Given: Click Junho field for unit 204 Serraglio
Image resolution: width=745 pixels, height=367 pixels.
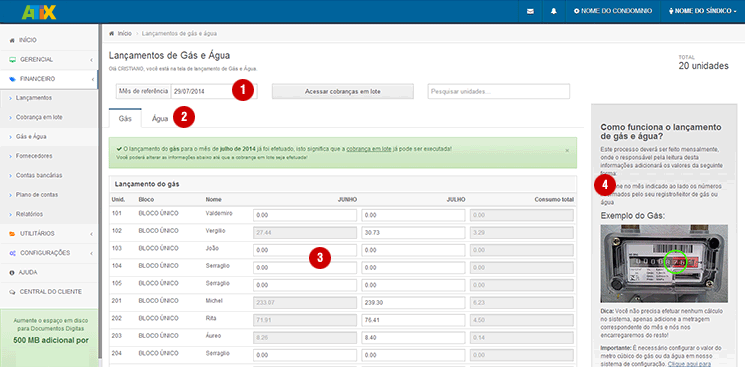Looking at the screenshot, I should [x=305, y=356].
